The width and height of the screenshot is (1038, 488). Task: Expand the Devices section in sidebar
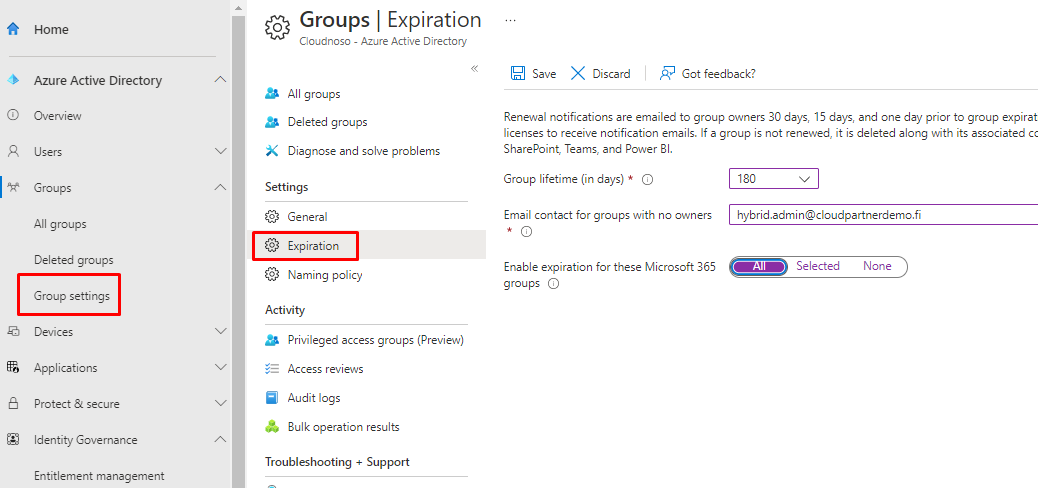point(221,332)
